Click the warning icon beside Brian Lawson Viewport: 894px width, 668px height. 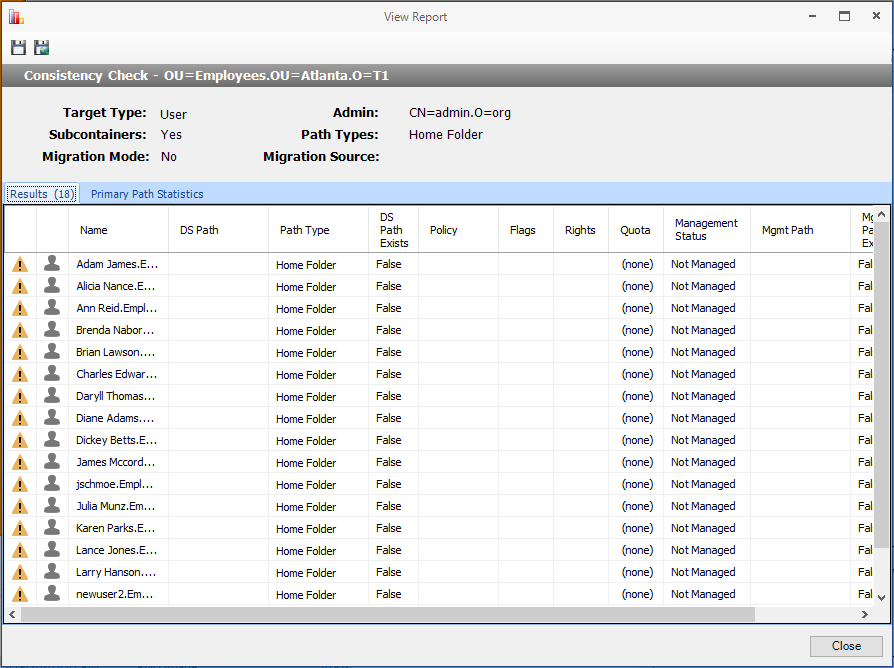[20, 353]
